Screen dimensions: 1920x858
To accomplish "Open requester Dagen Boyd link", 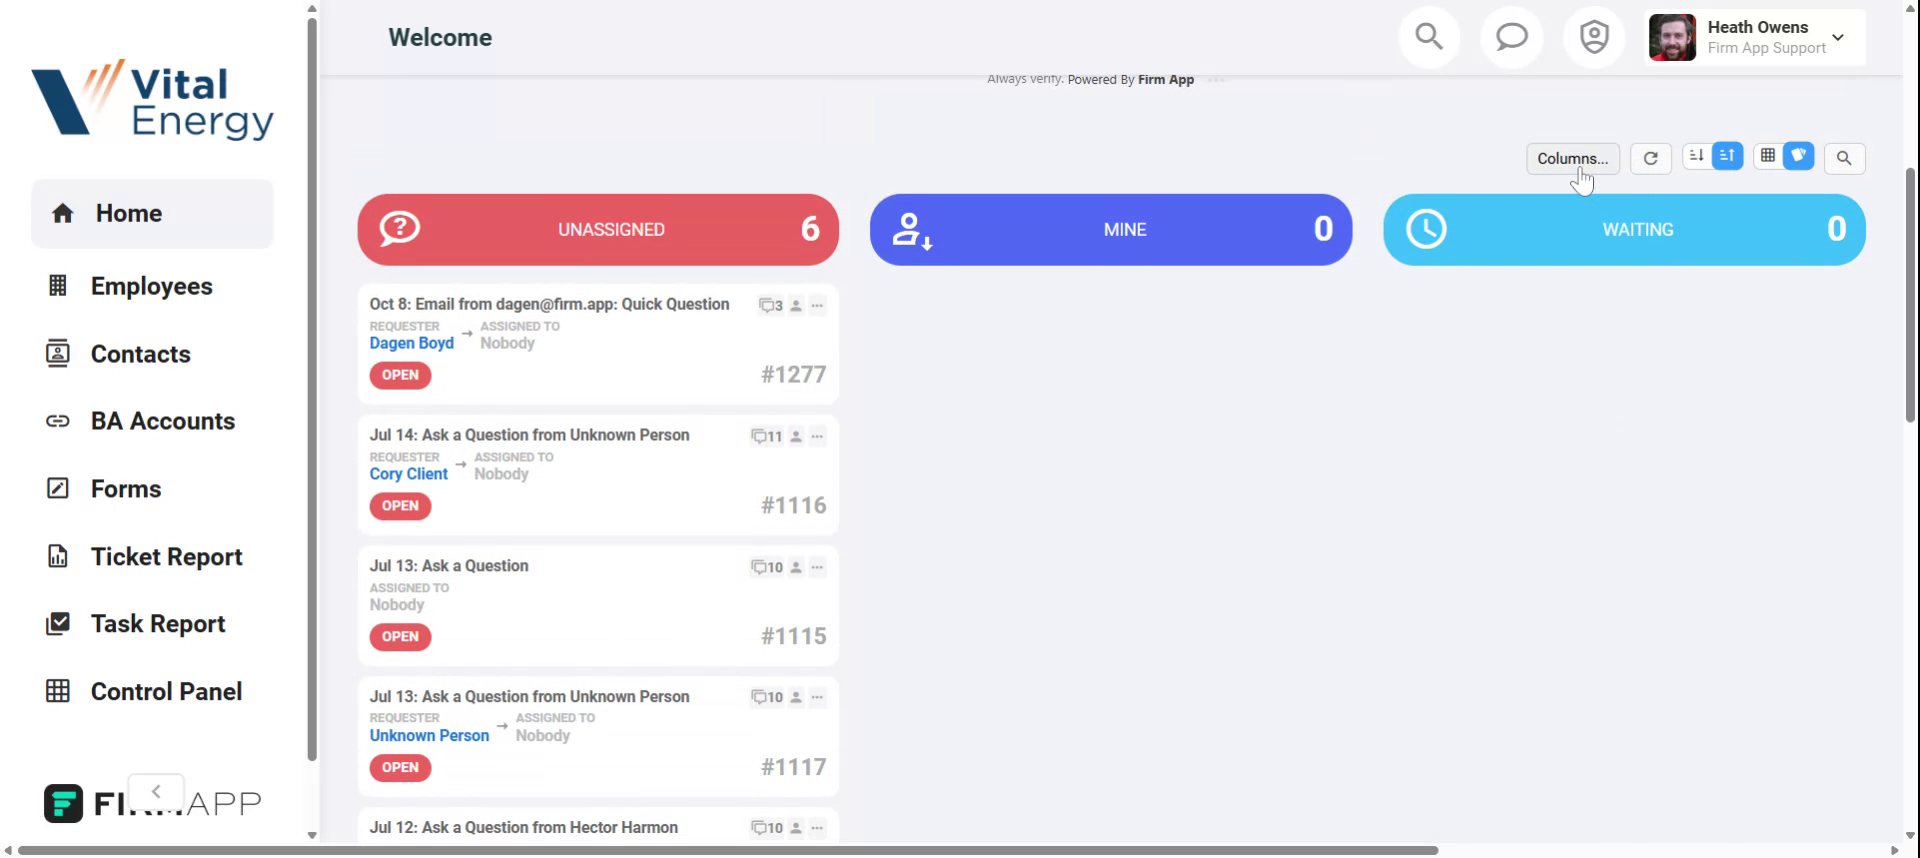I will (x=411, y=343).
